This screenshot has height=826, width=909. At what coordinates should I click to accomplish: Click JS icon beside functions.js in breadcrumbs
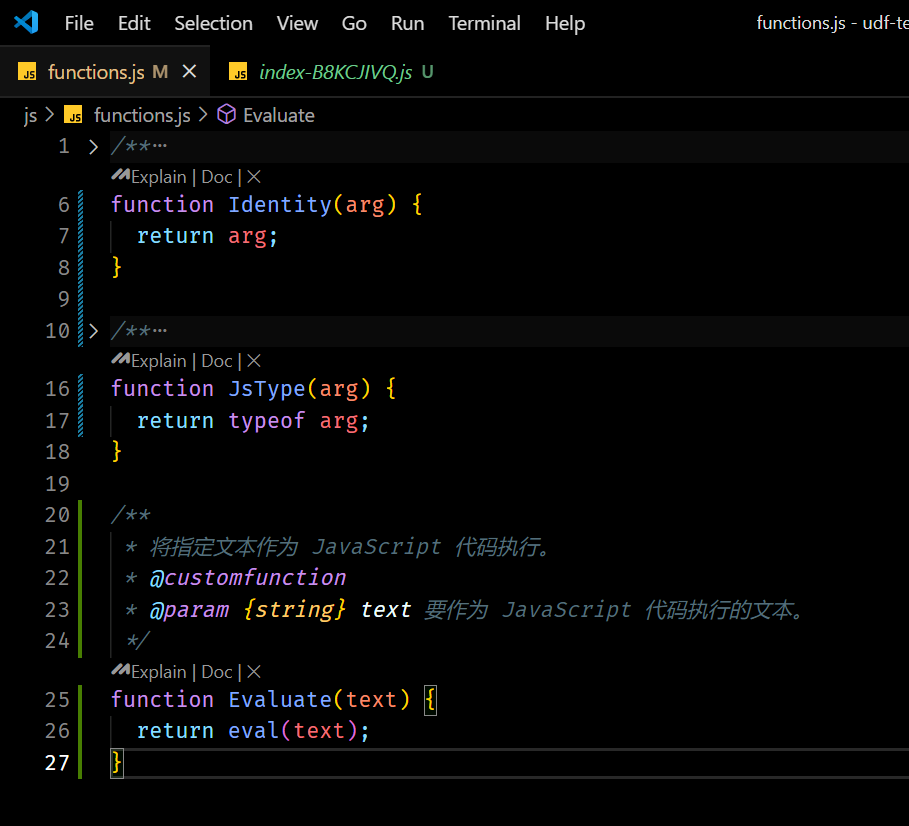click(73, 115)
